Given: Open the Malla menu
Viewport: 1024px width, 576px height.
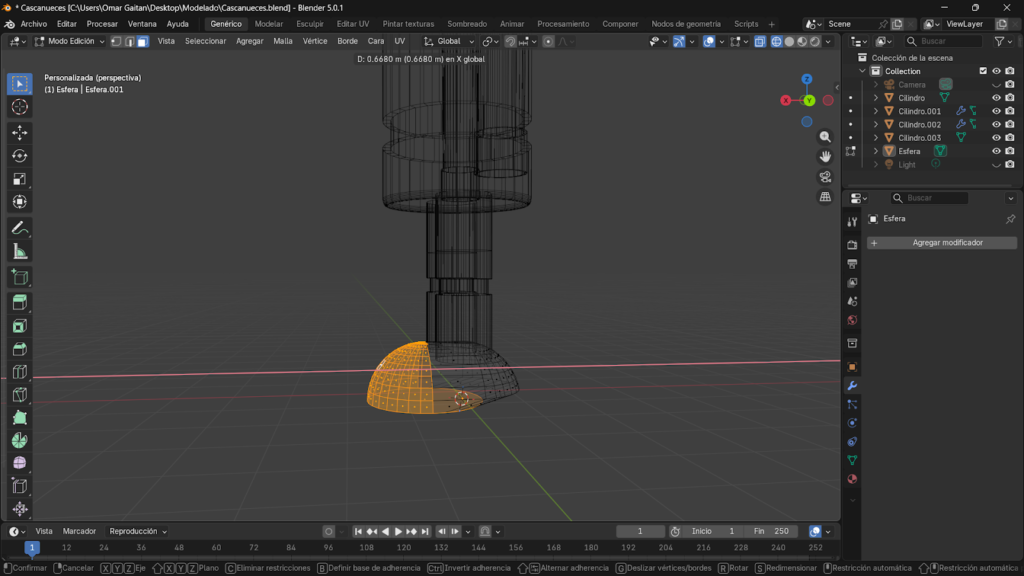Looking at the screenshot, I should click(283, 41).
